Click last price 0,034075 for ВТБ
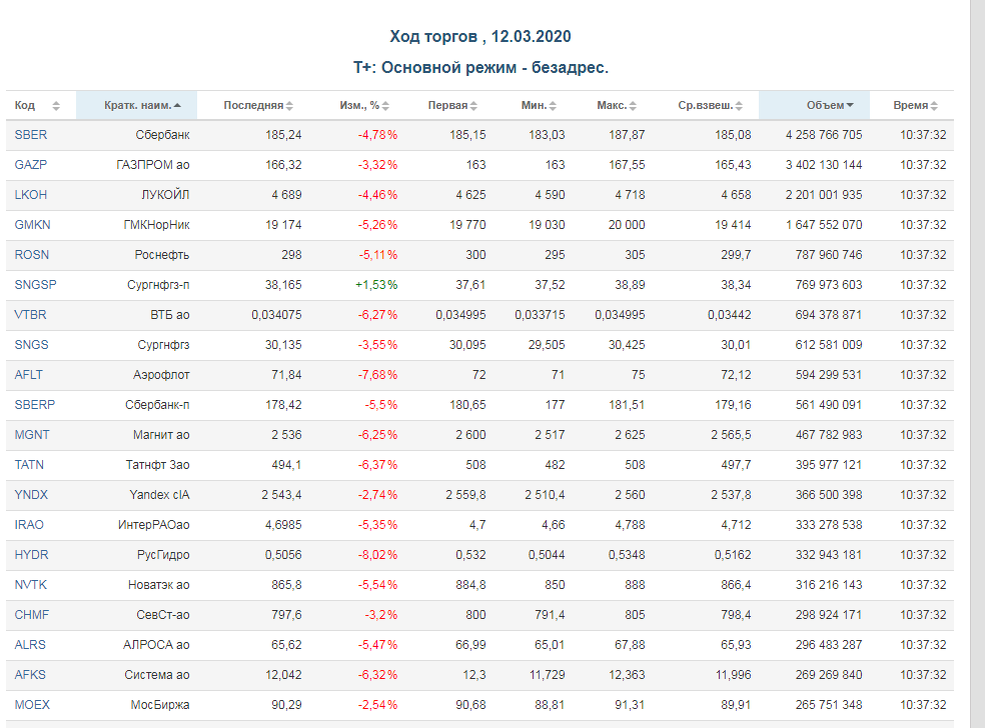This screenshot has height=728, width=985. click(x=276, y=315)
